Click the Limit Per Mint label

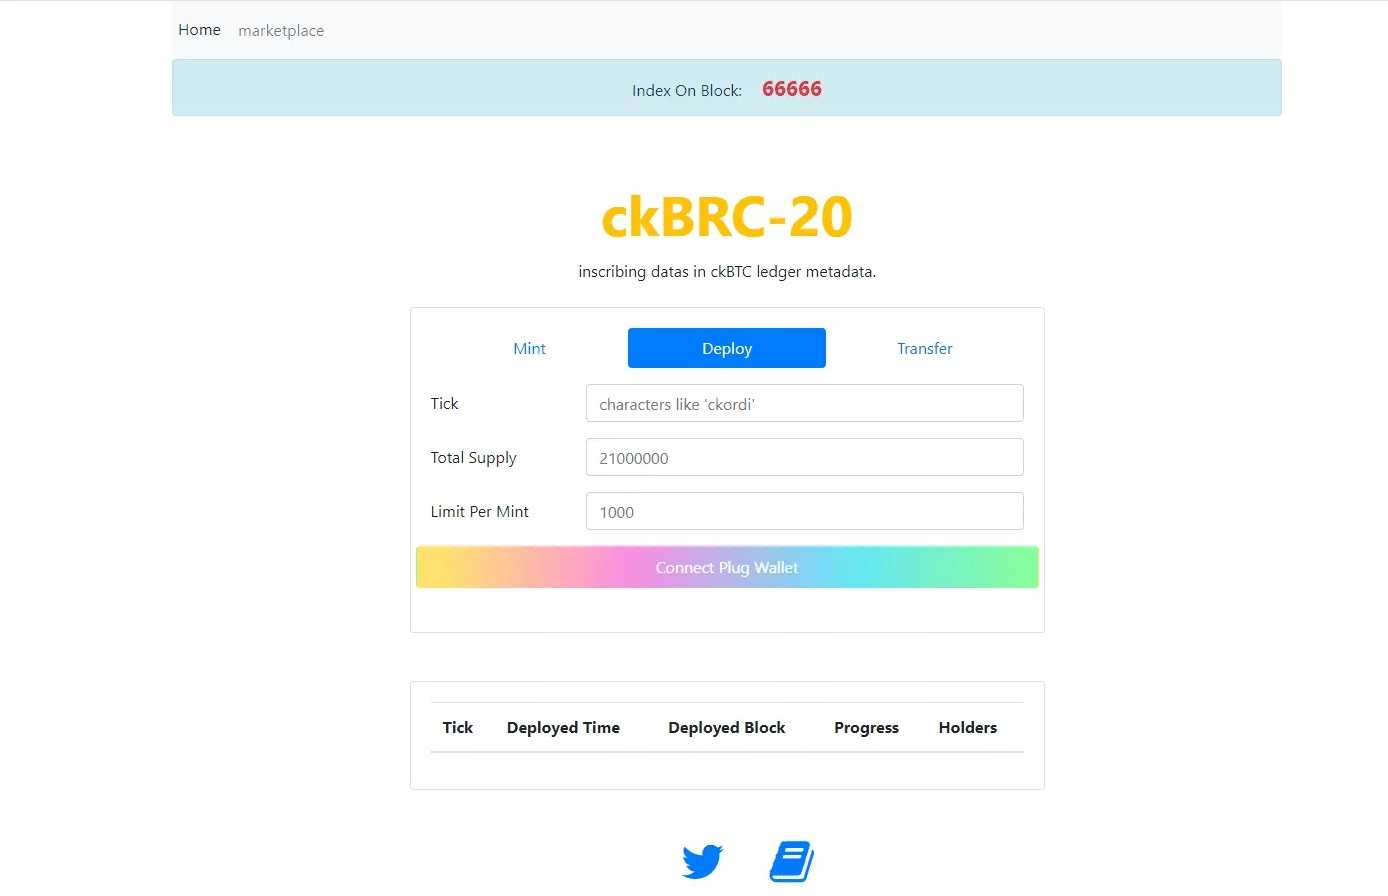tap(479, 512)
